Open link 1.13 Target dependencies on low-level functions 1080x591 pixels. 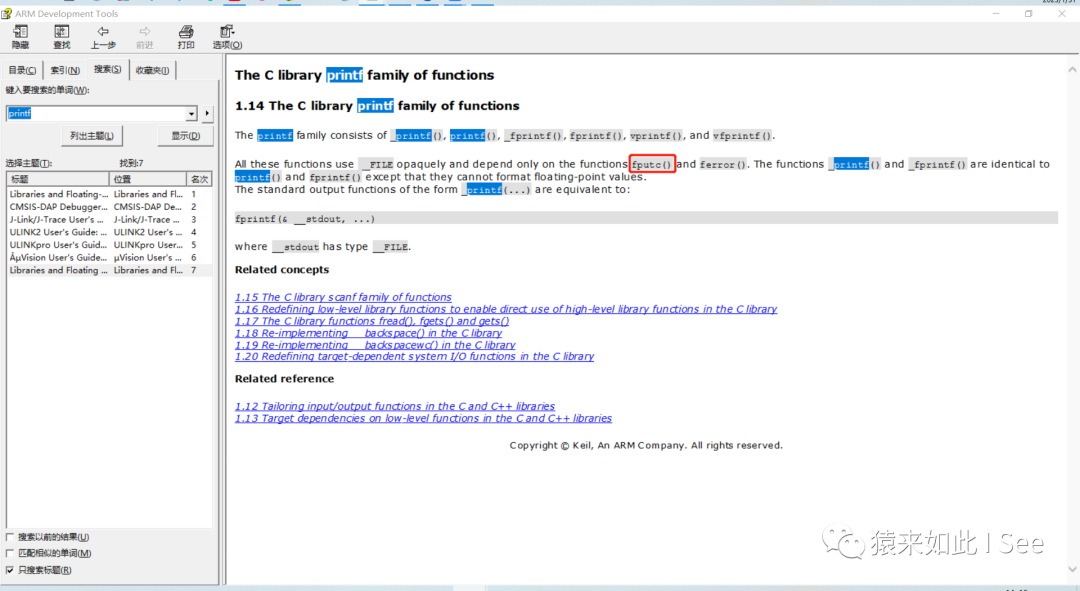423,419
